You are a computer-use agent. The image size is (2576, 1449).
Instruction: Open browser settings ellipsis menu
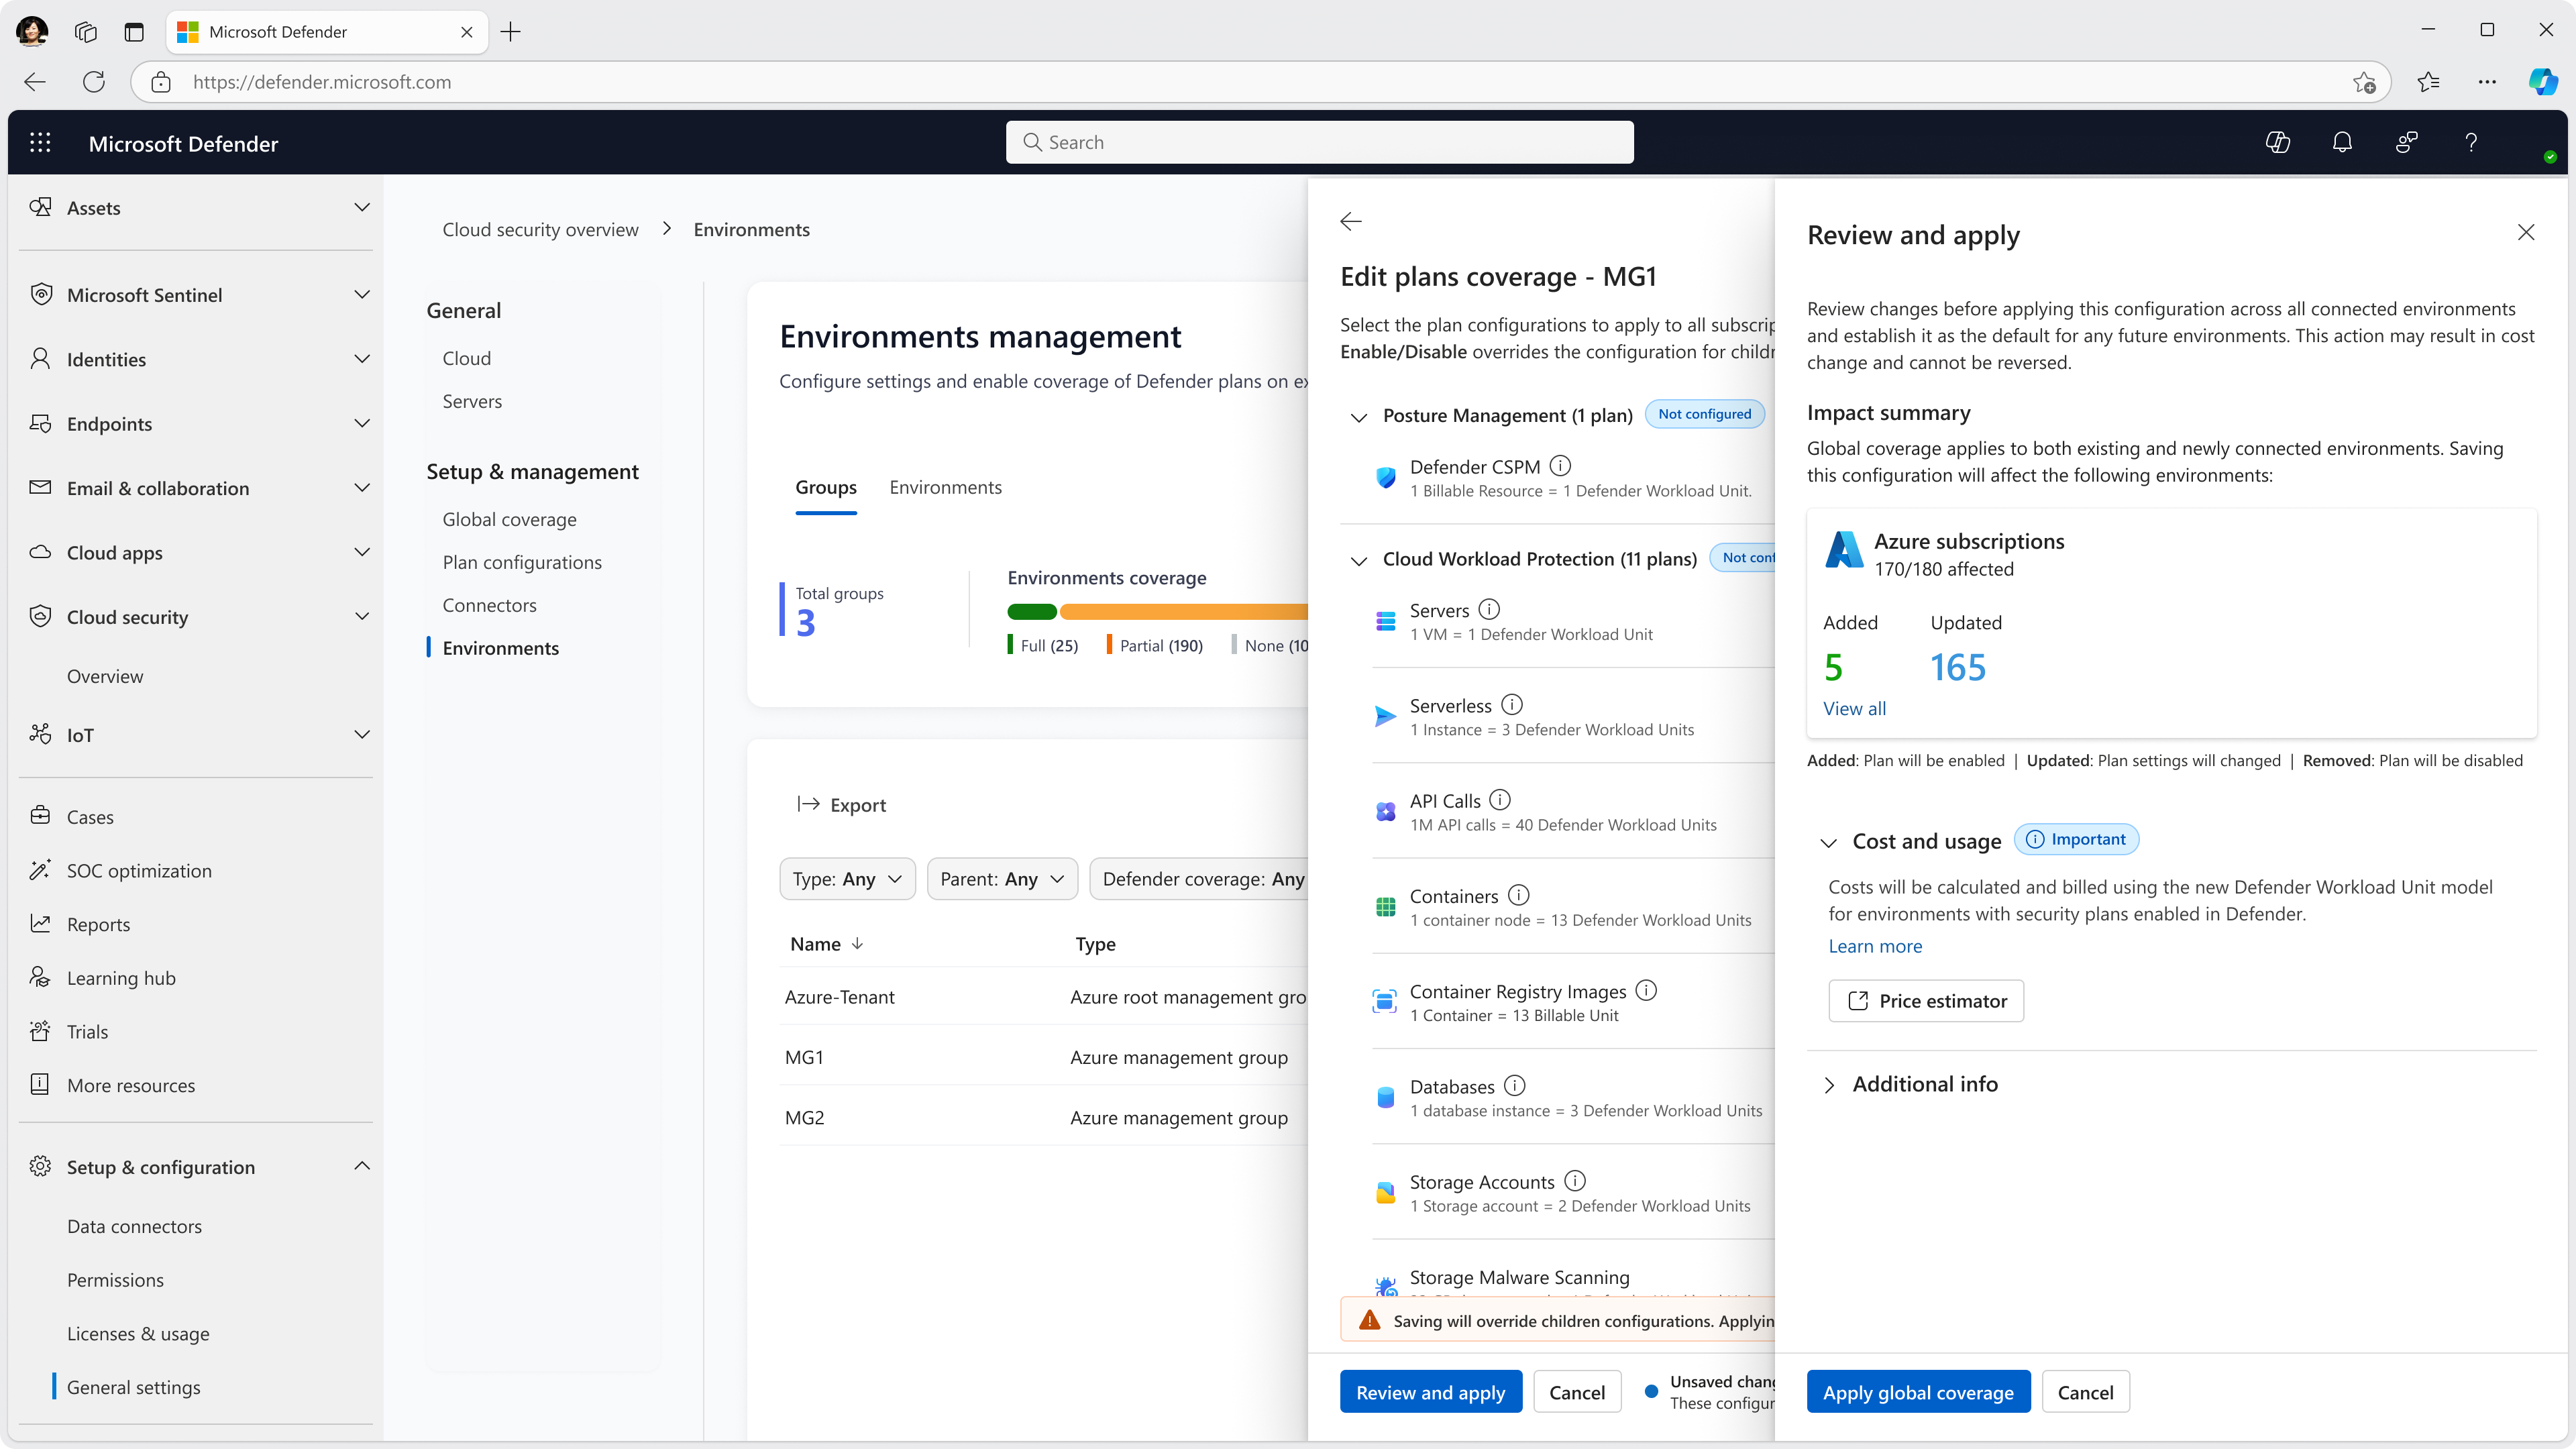(2487, 82)
